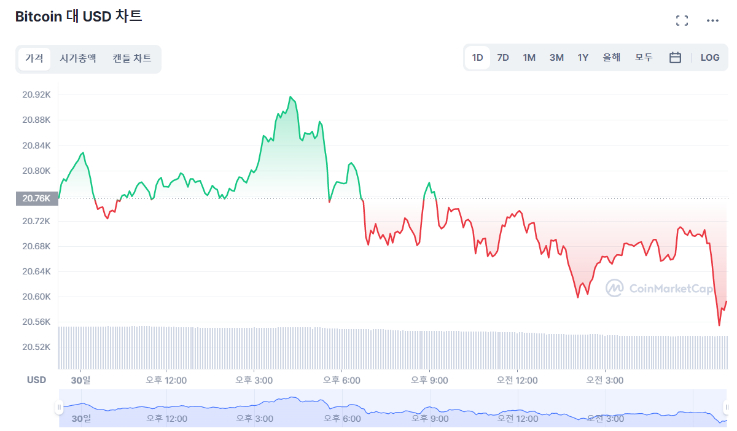Switch to the 시가총액 tab
This screenshot has width=737, height=431.
click(x=78, y=59)
